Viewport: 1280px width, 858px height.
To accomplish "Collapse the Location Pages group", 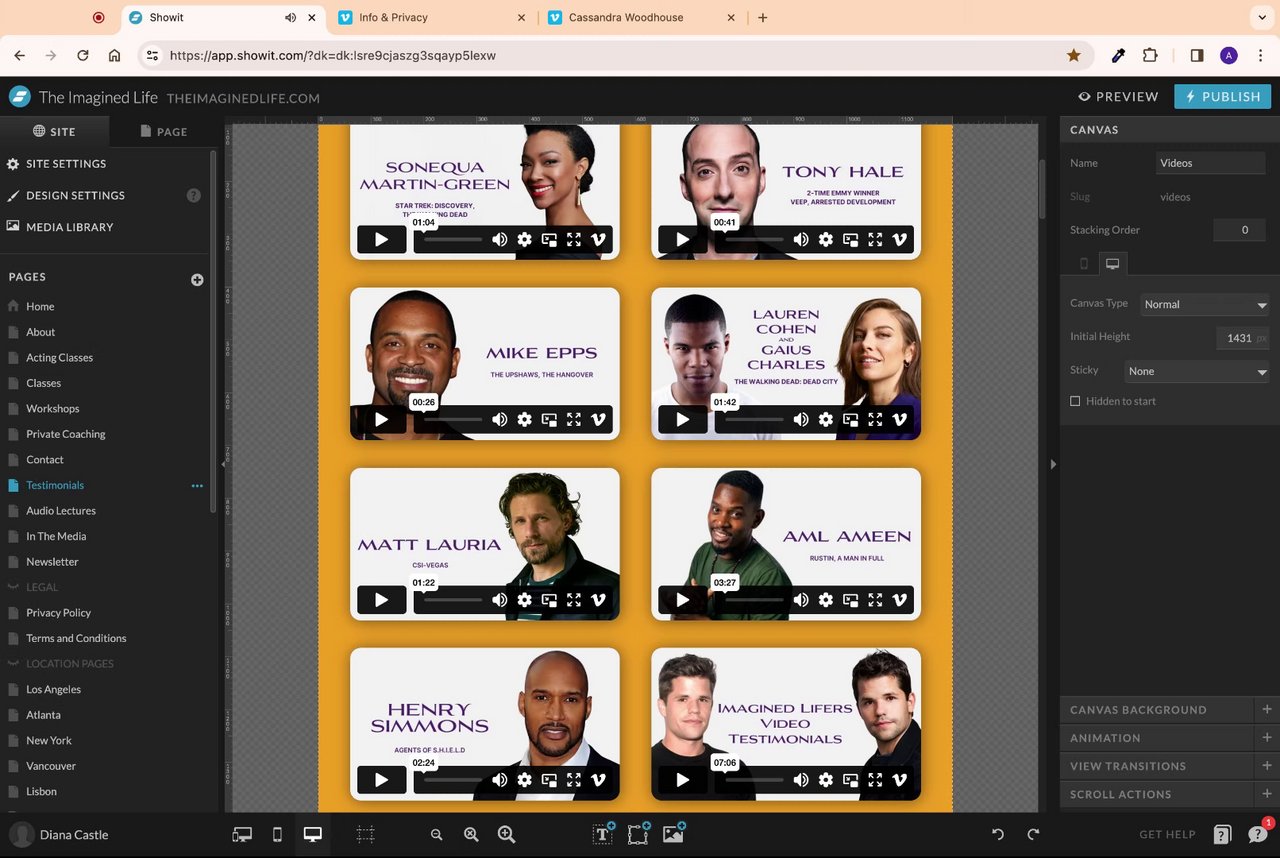I will [14, 664].
